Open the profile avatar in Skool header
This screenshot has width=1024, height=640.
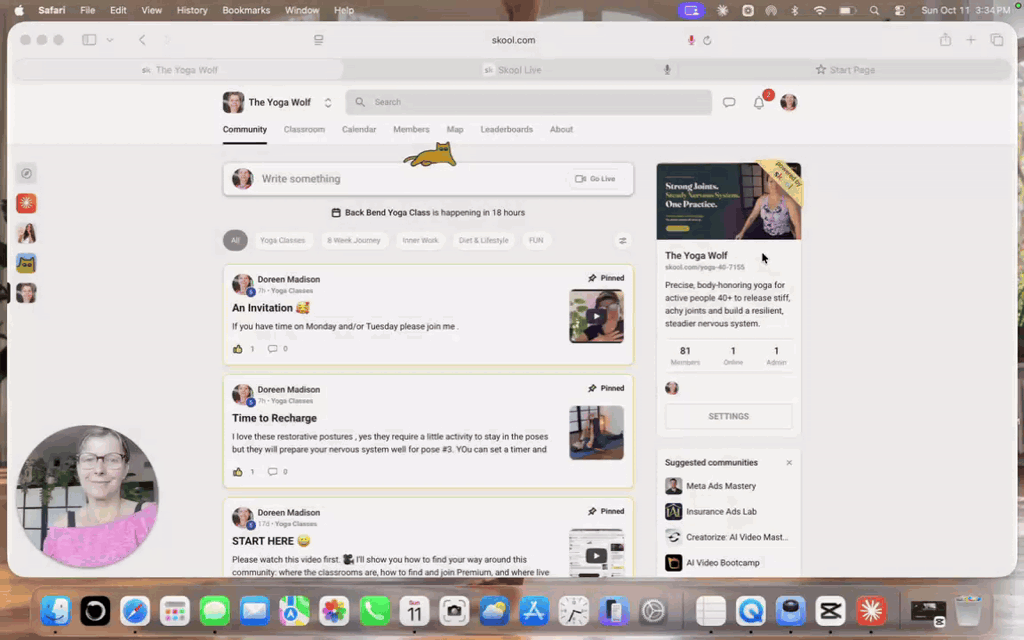click(789, 103)
